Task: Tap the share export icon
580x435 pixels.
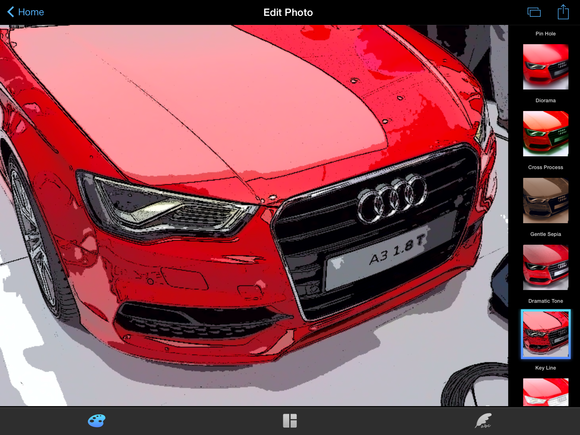Action: [x=563, y=12]
